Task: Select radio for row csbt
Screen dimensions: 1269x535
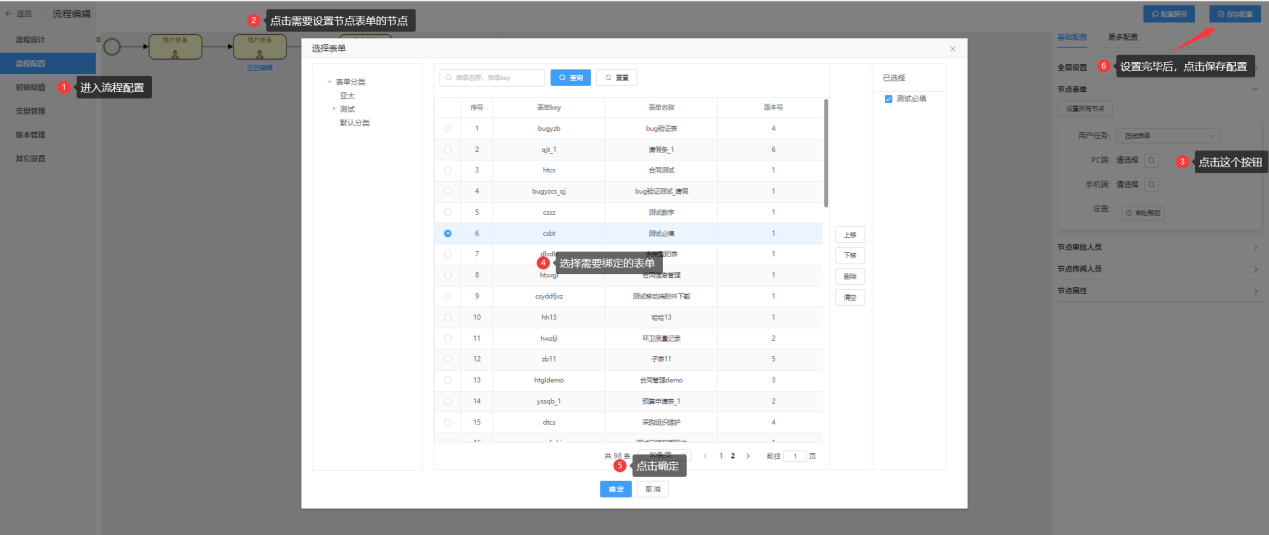Action: coord(447,233)
